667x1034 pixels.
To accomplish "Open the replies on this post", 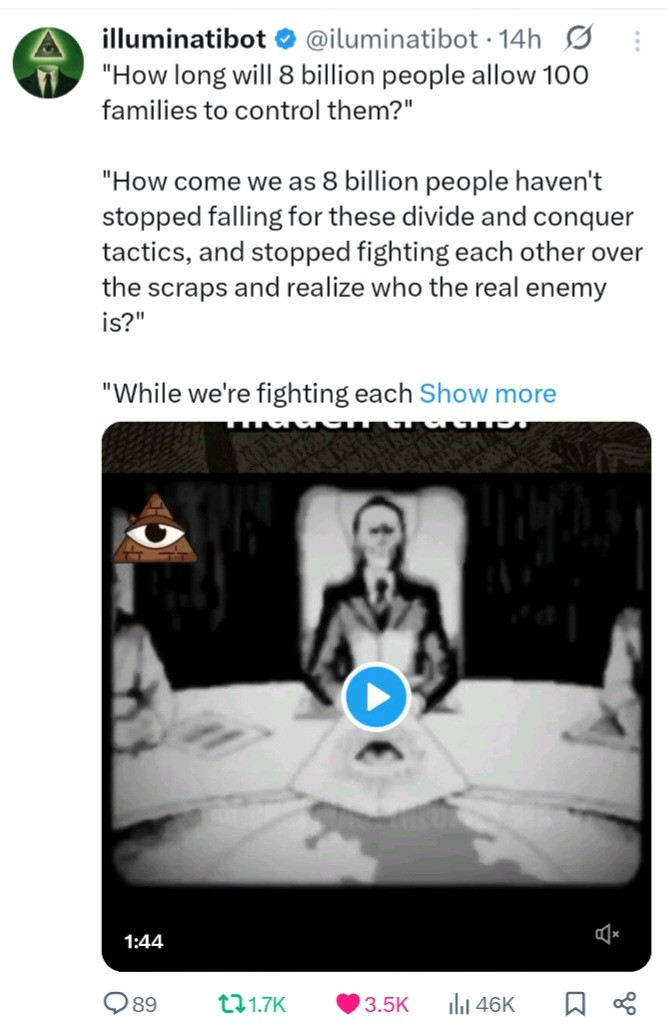I will tap(132, 1004).
